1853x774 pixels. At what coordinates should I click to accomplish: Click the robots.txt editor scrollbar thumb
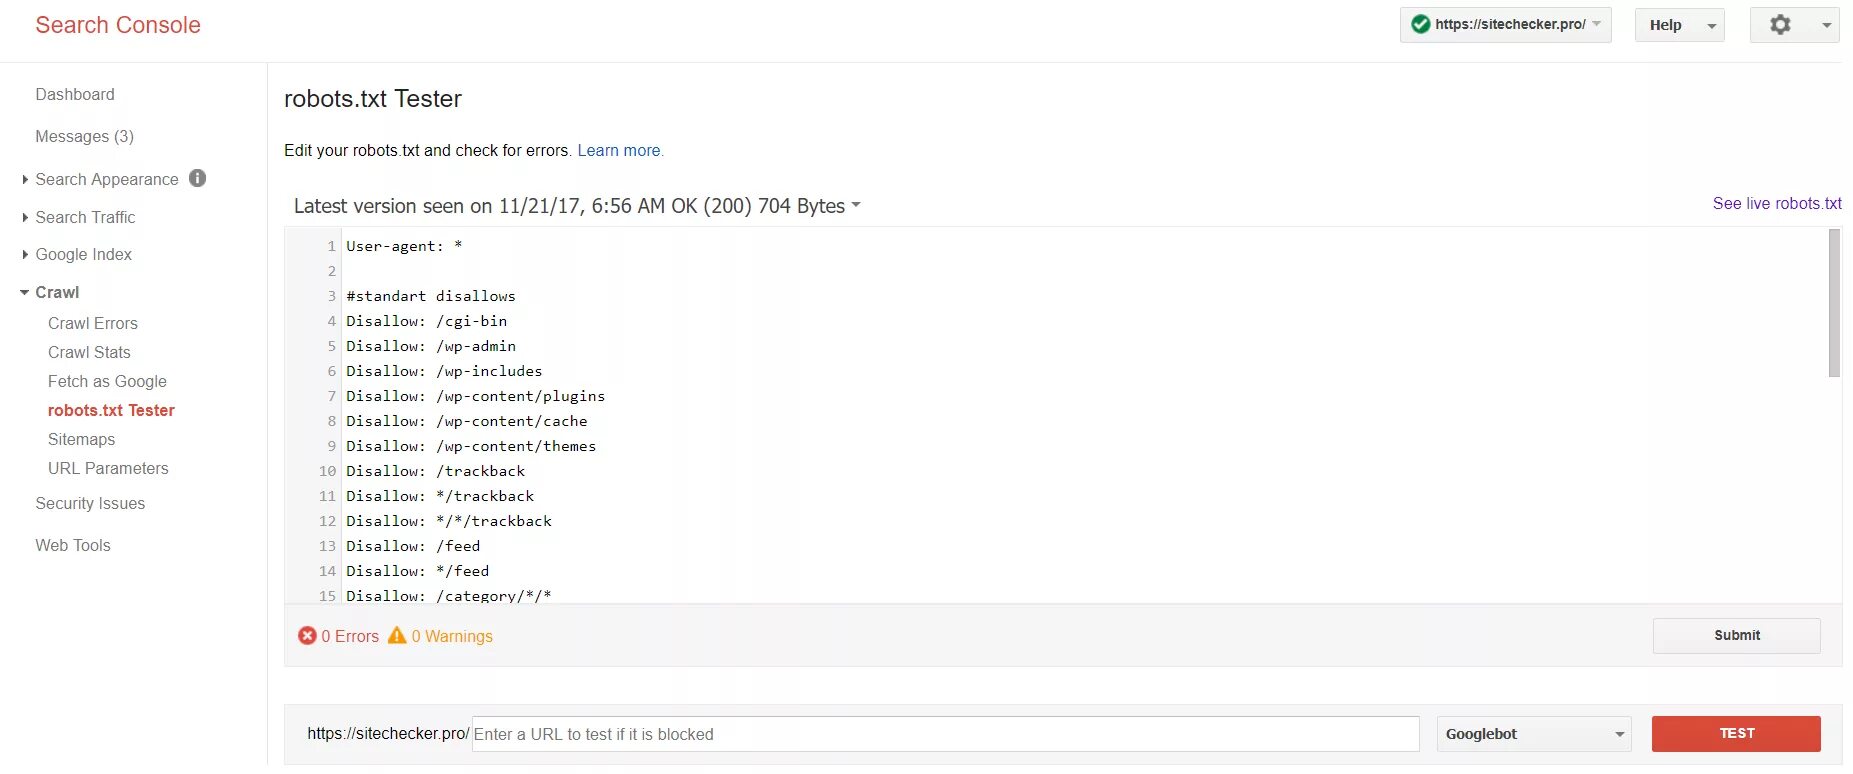point(1834,302)
